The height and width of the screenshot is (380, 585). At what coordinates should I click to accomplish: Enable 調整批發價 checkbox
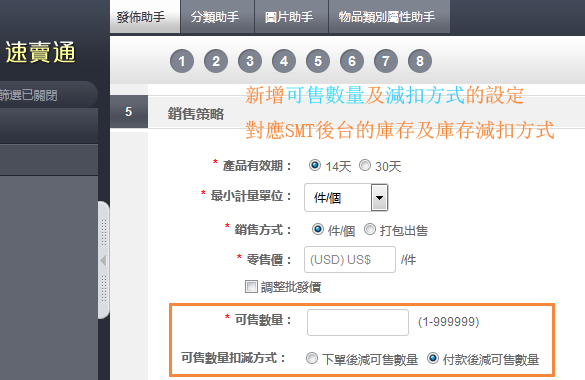pos(251,287)
